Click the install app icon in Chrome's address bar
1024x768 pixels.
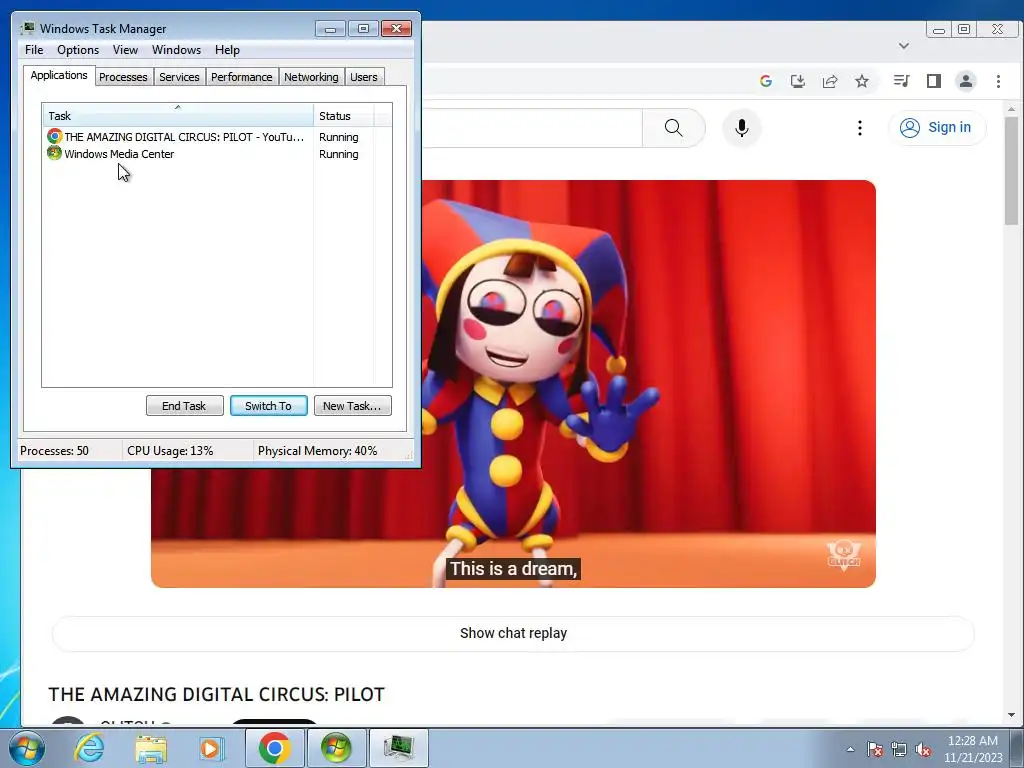[x=797, y=81]
